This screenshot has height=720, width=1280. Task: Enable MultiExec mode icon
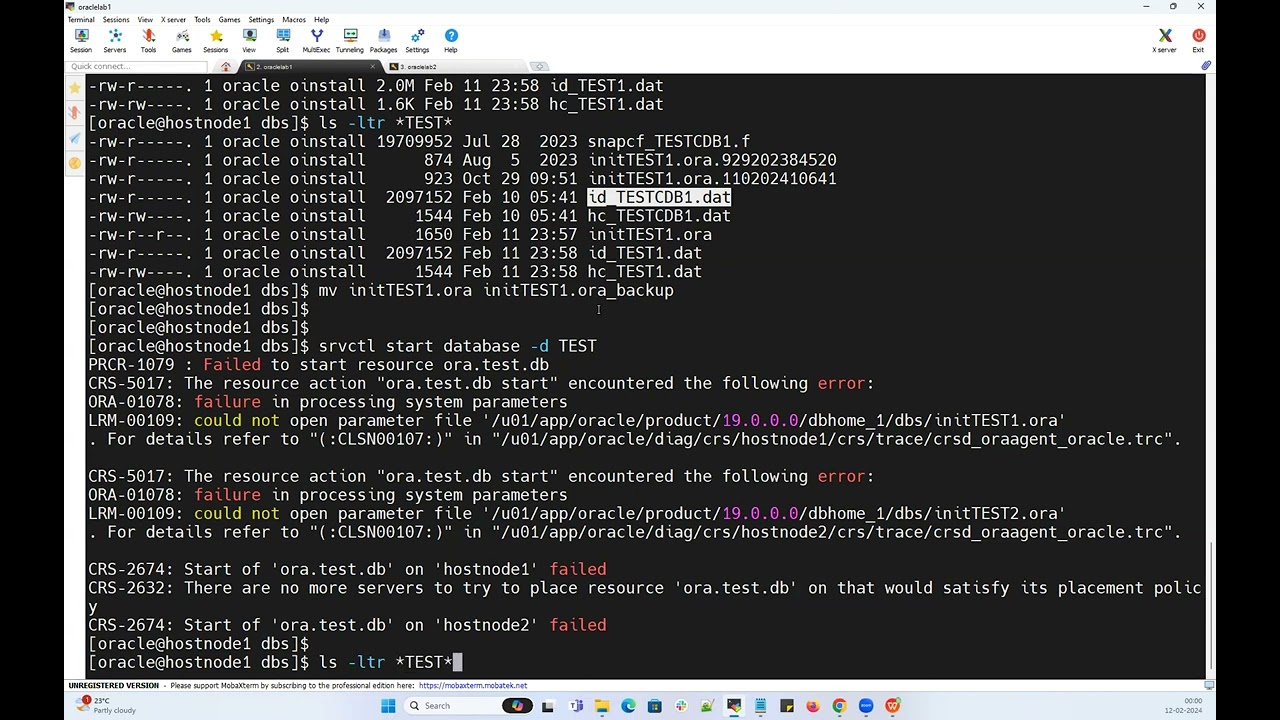[x=316, y=40]
